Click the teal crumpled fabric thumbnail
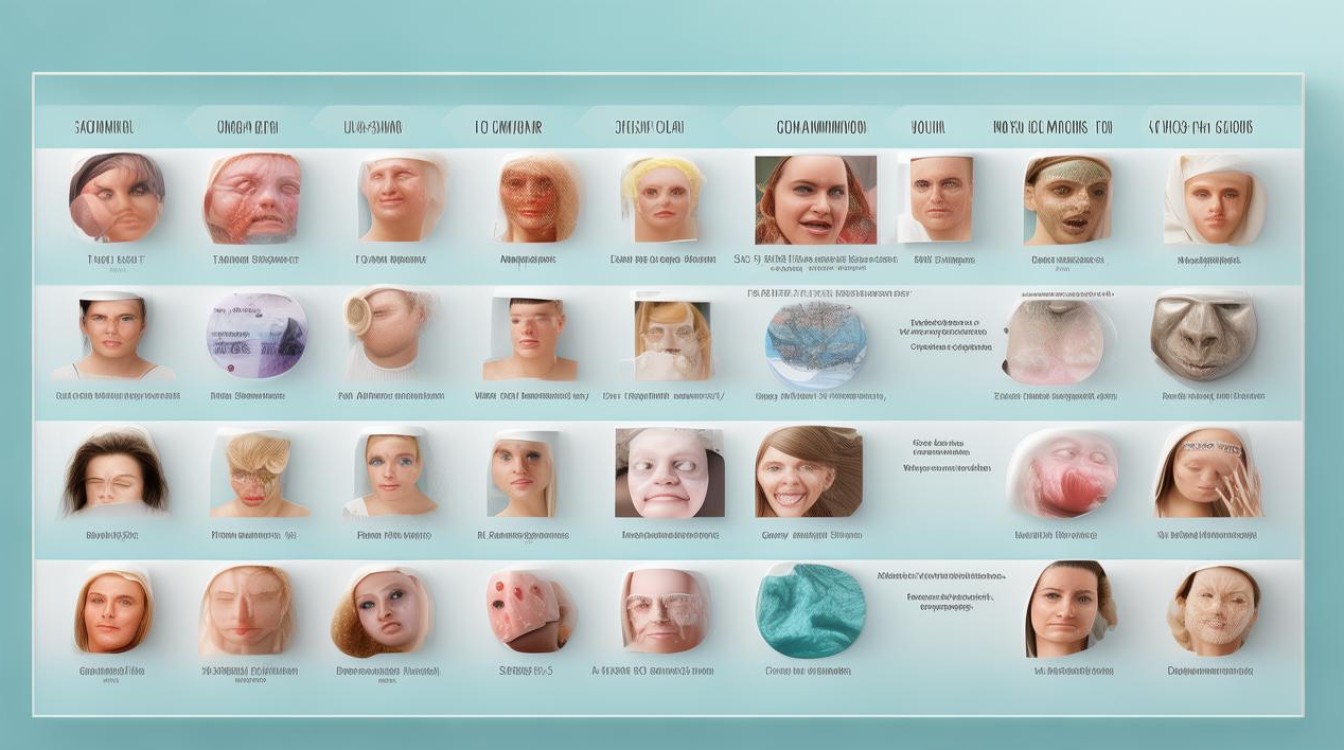 811,610
